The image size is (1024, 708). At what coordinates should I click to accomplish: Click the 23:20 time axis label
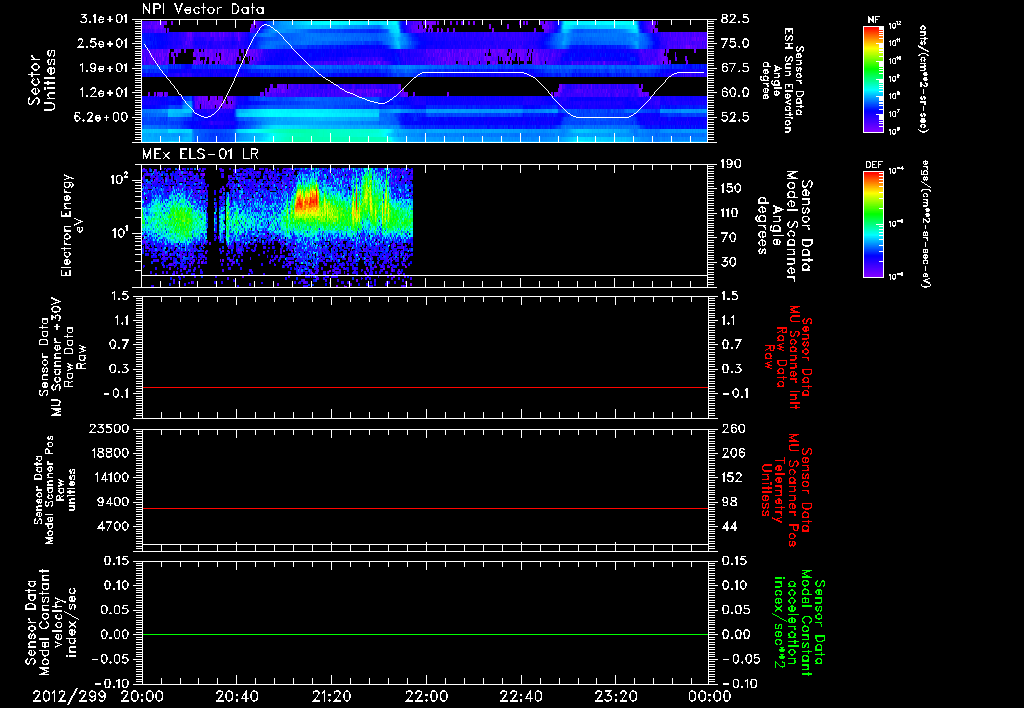(x=615, y=697)
